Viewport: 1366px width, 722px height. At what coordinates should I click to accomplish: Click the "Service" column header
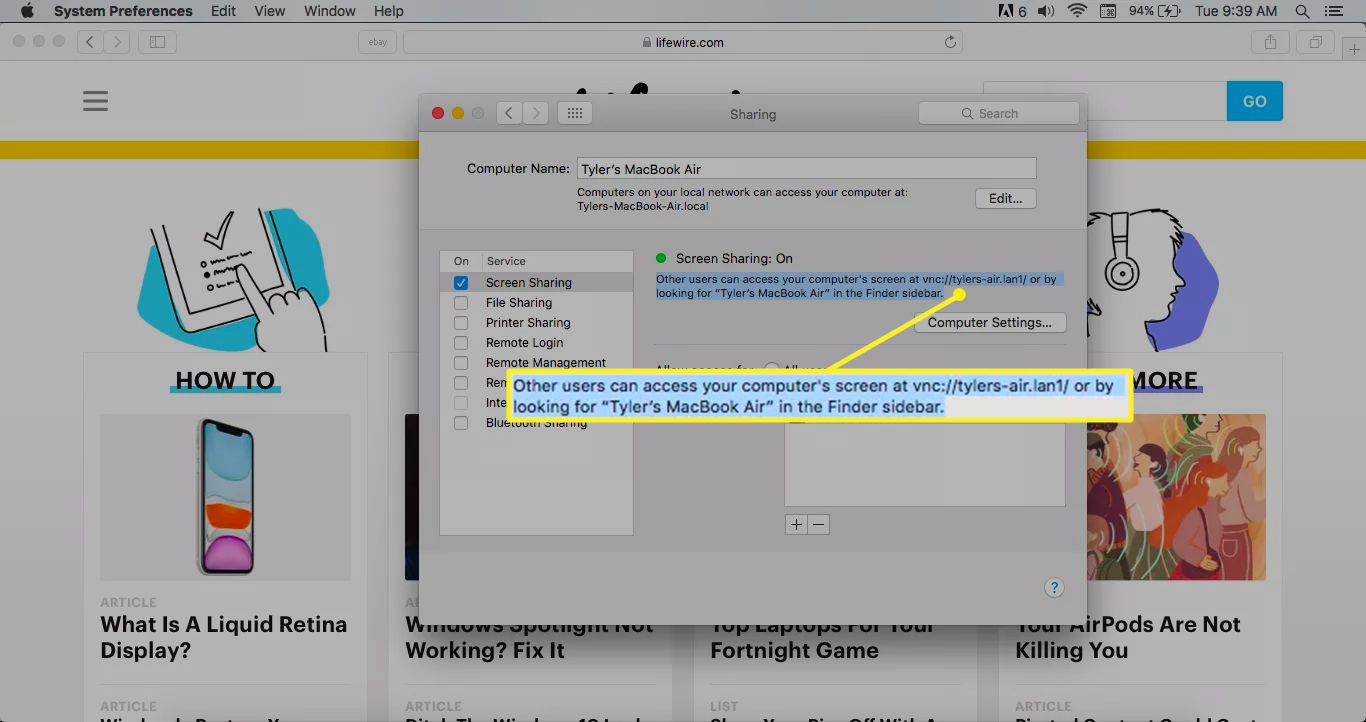506,261
